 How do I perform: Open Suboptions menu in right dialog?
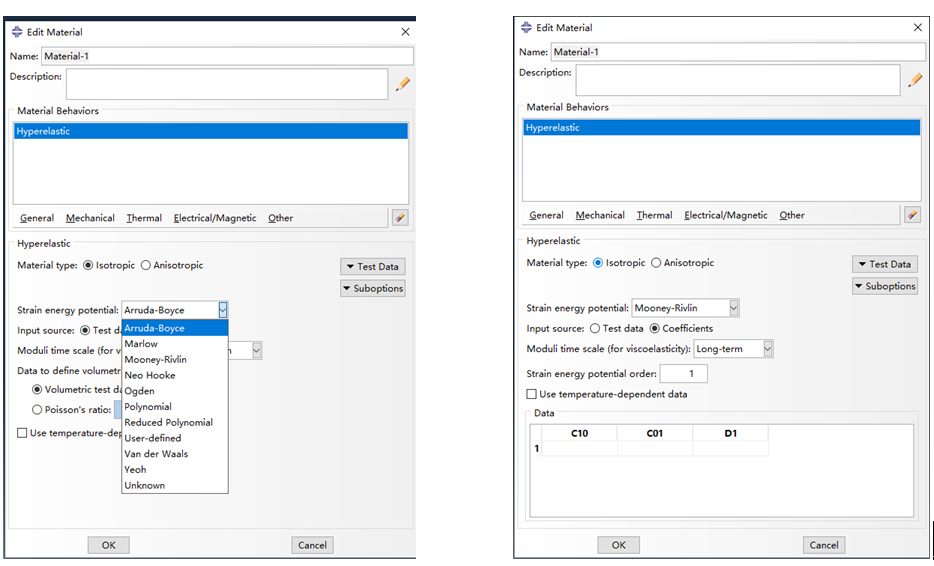coord(885,286)
